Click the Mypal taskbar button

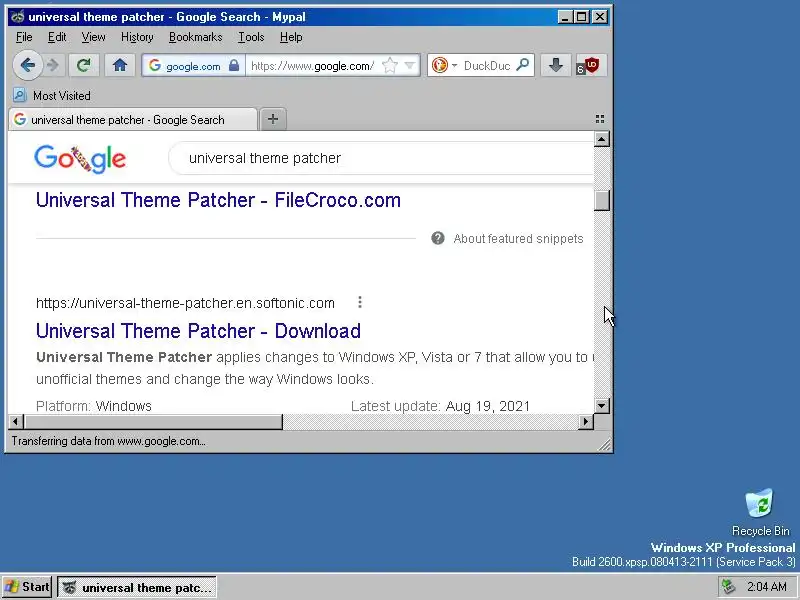click(137, 587)
